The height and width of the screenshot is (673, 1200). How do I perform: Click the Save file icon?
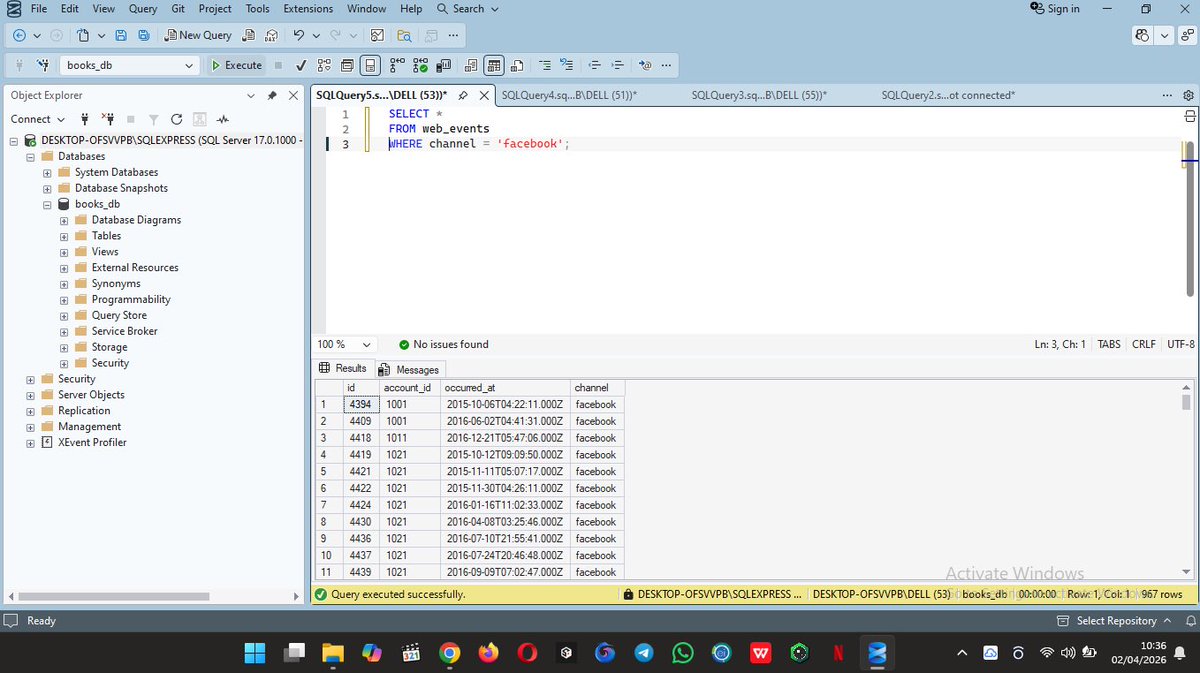pyautogui.click(x=121, y=35)
